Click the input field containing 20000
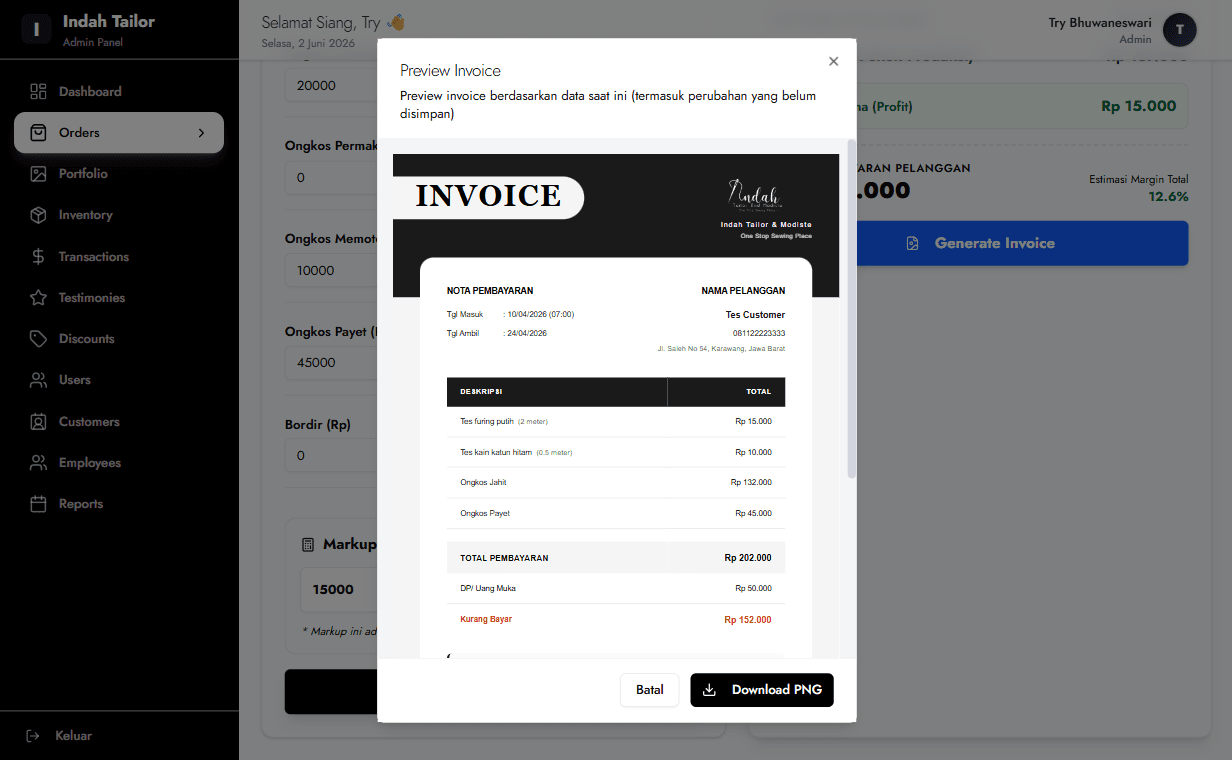This screenshot has width=1232, height=760. point(331,85)
